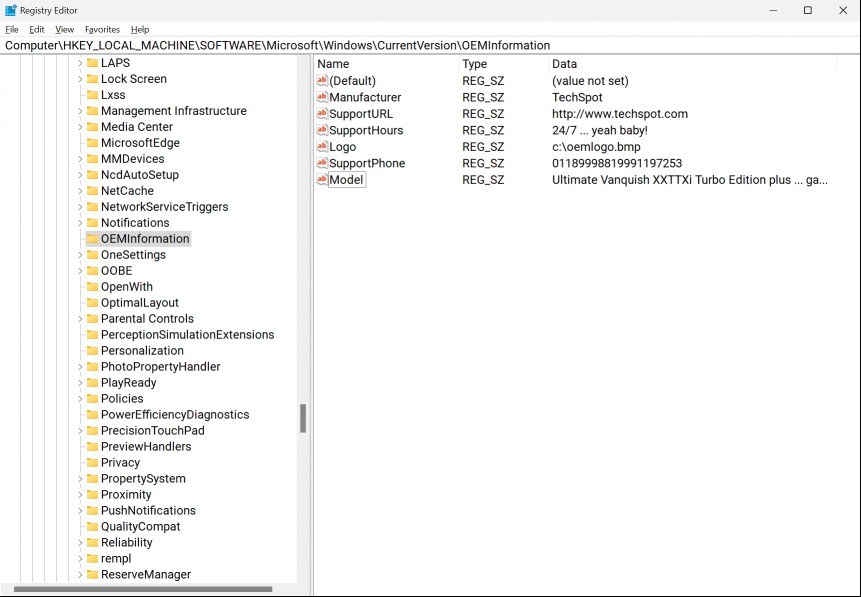
Task: Select the PowerEfficiencyDiagnostics tree key
Action: pyautogui.click(x=175, y=414)
